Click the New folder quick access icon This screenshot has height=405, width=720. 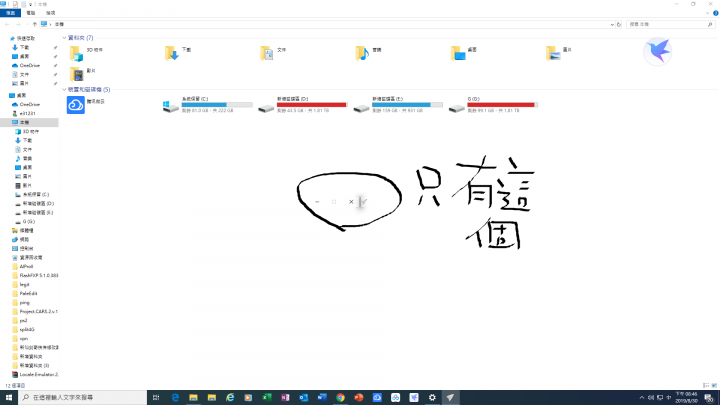[x=23, y=4]
